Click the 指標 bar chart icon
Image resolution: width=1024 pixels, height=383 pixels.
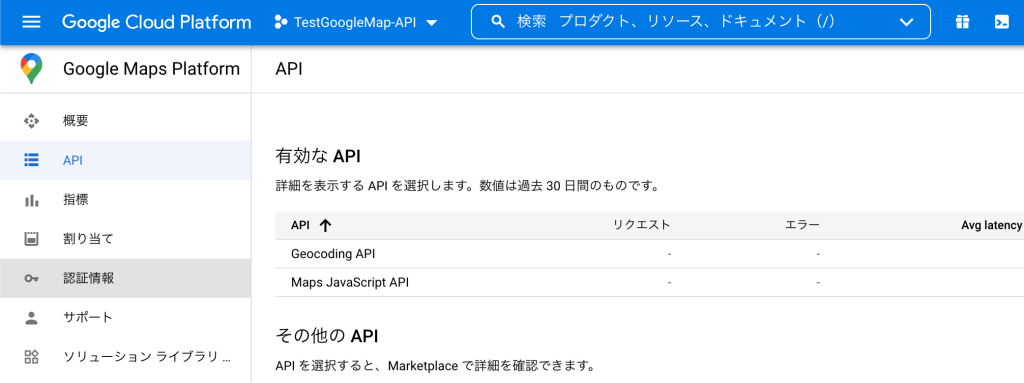[x=31, y=200]
